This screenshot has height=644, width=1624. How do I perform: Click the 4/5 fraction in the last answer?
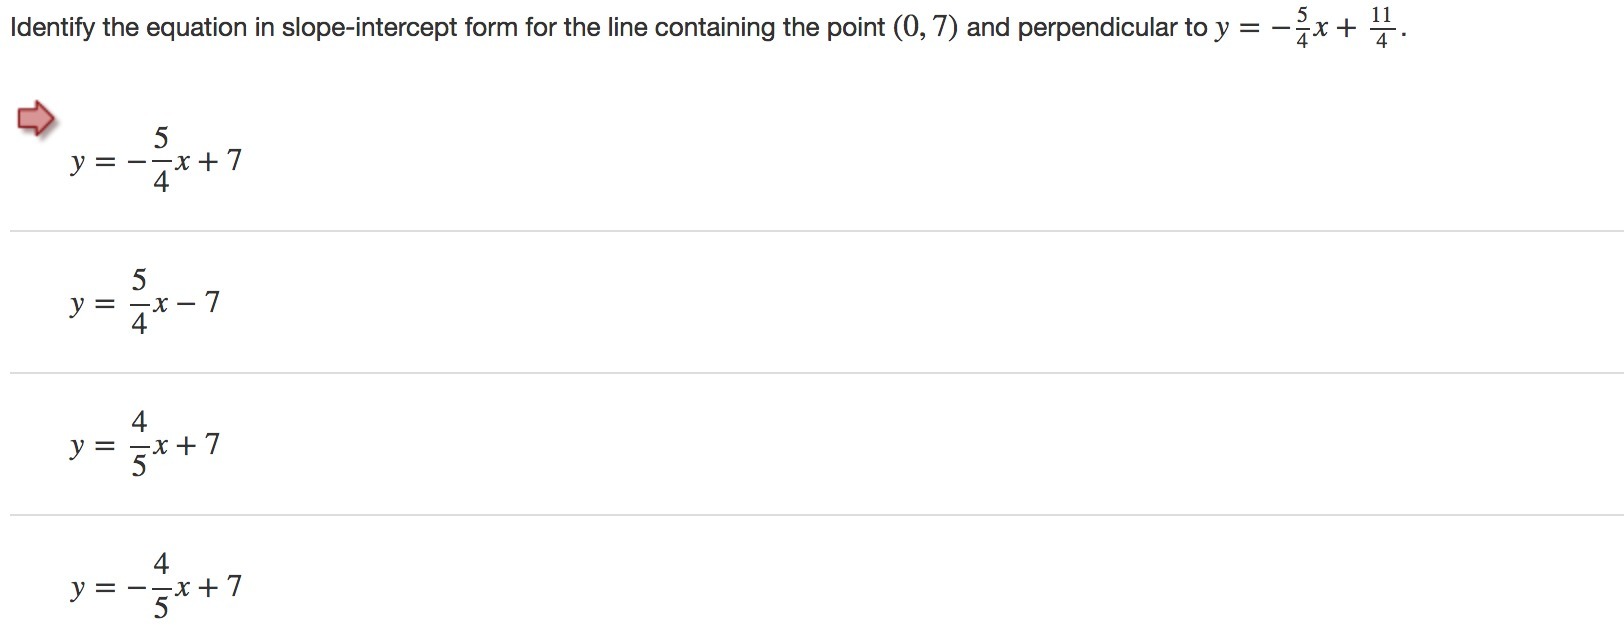pyautogui.click(x=161, y=586)
